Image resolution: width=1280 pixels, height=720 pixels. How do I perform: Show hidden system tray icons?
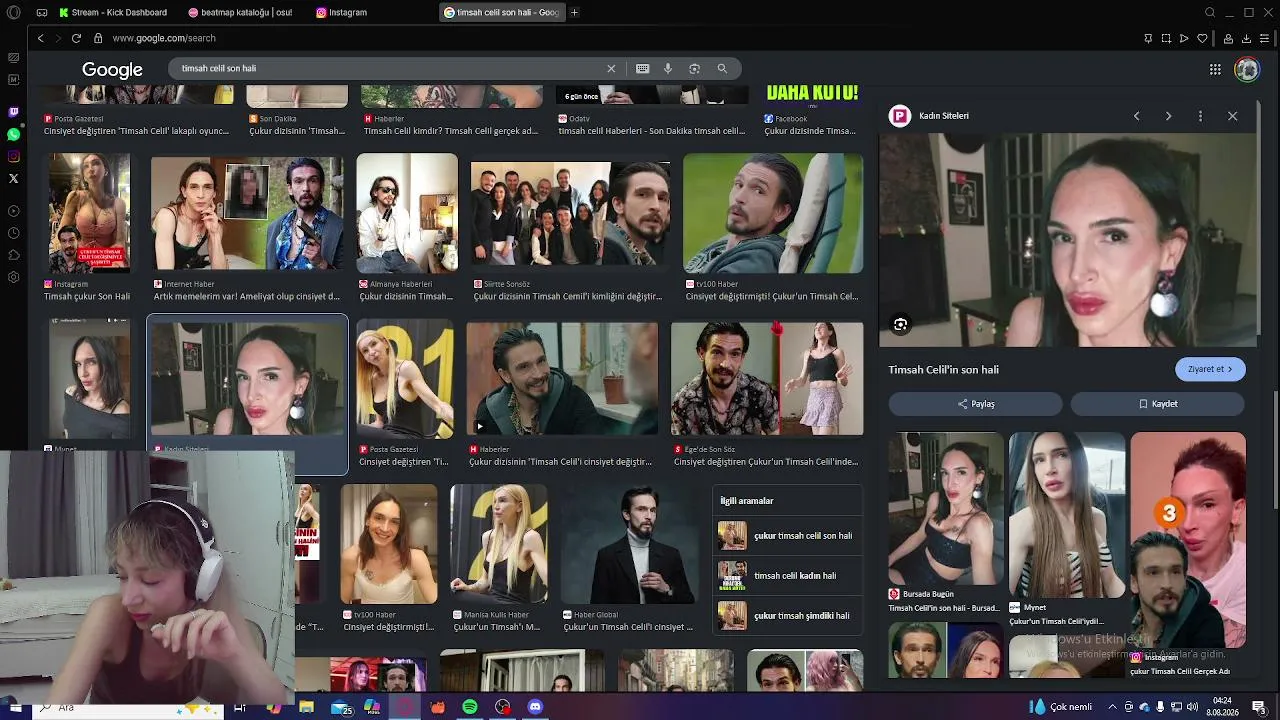(x=1112, y=707)
